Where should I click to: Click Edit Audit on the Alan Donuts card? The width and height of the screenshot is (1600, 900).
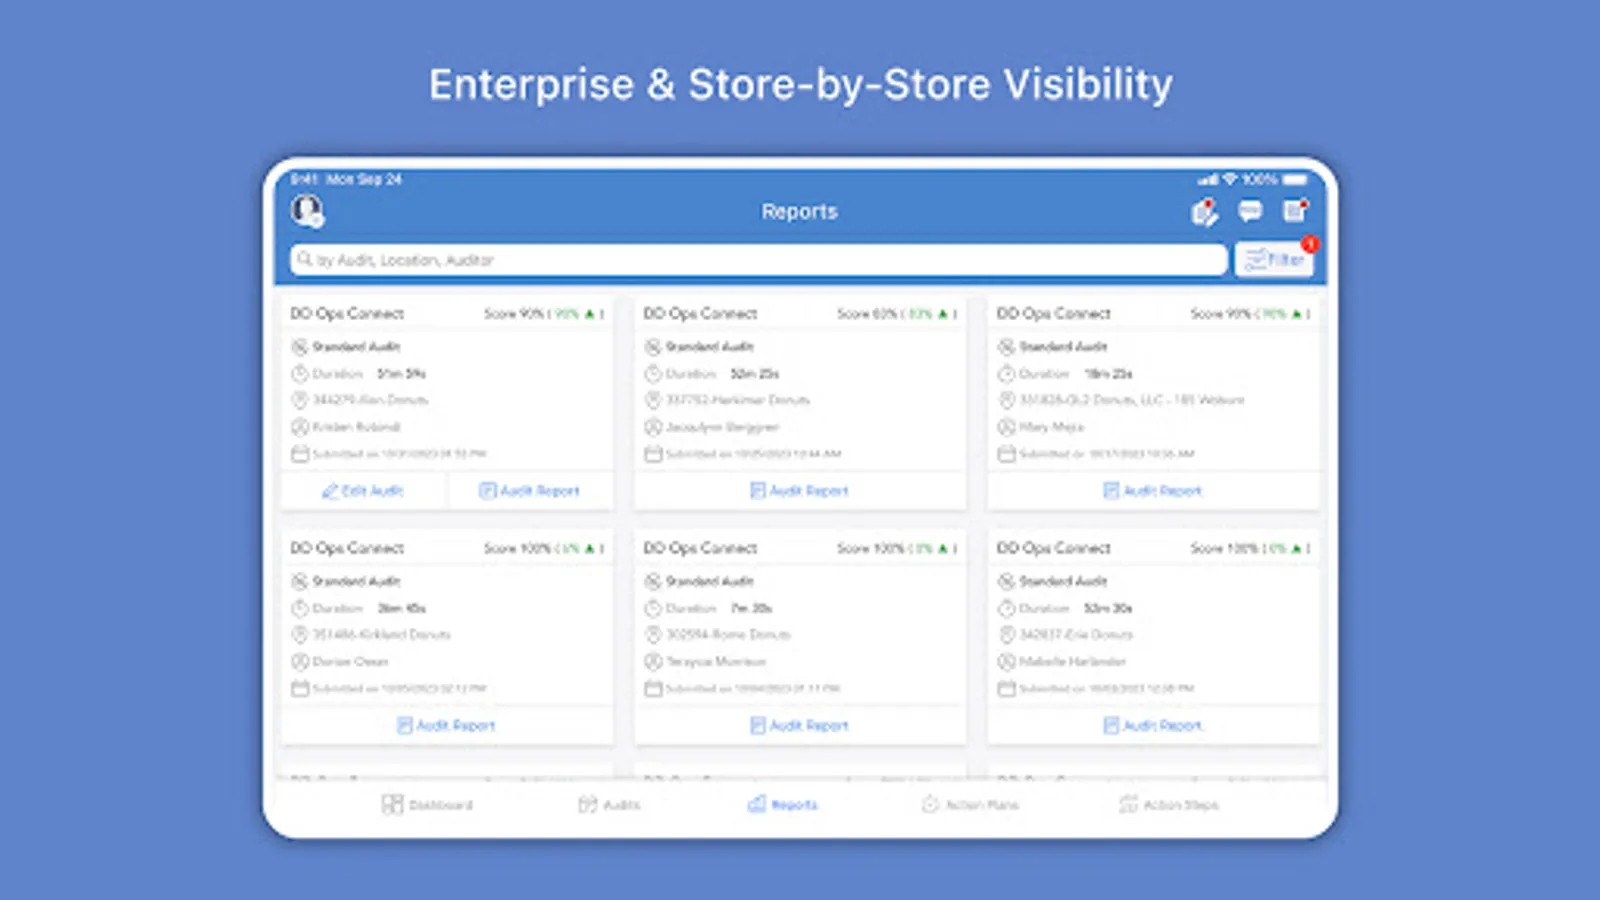click(x=363, y=491)
